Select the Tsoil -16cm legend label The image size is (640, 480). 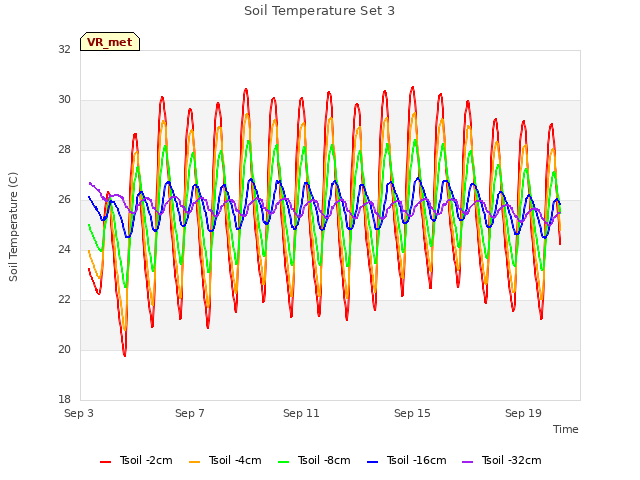click(416, 460)
